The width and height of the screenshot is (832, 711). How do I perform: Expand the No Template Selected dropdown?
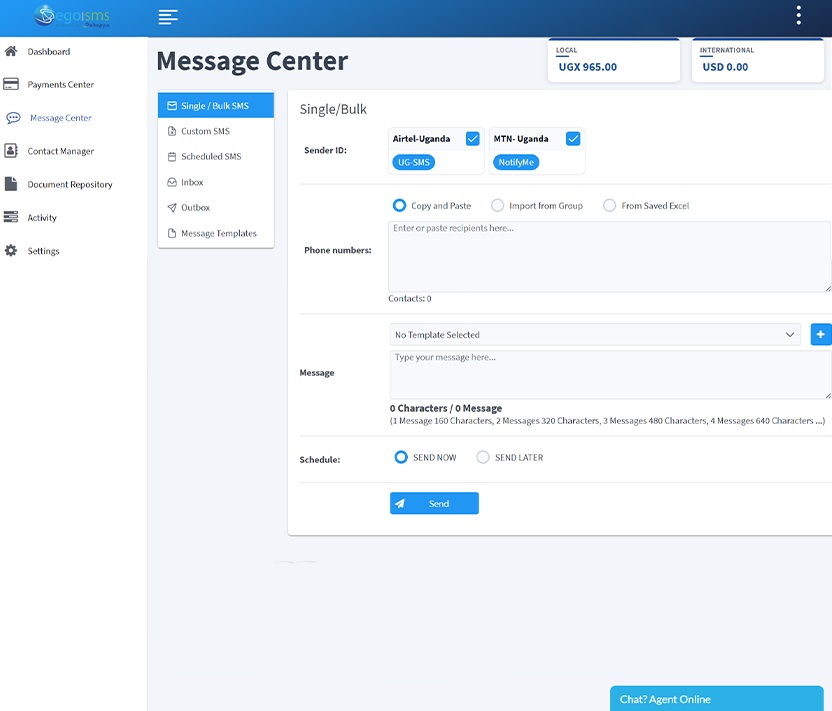595,335
